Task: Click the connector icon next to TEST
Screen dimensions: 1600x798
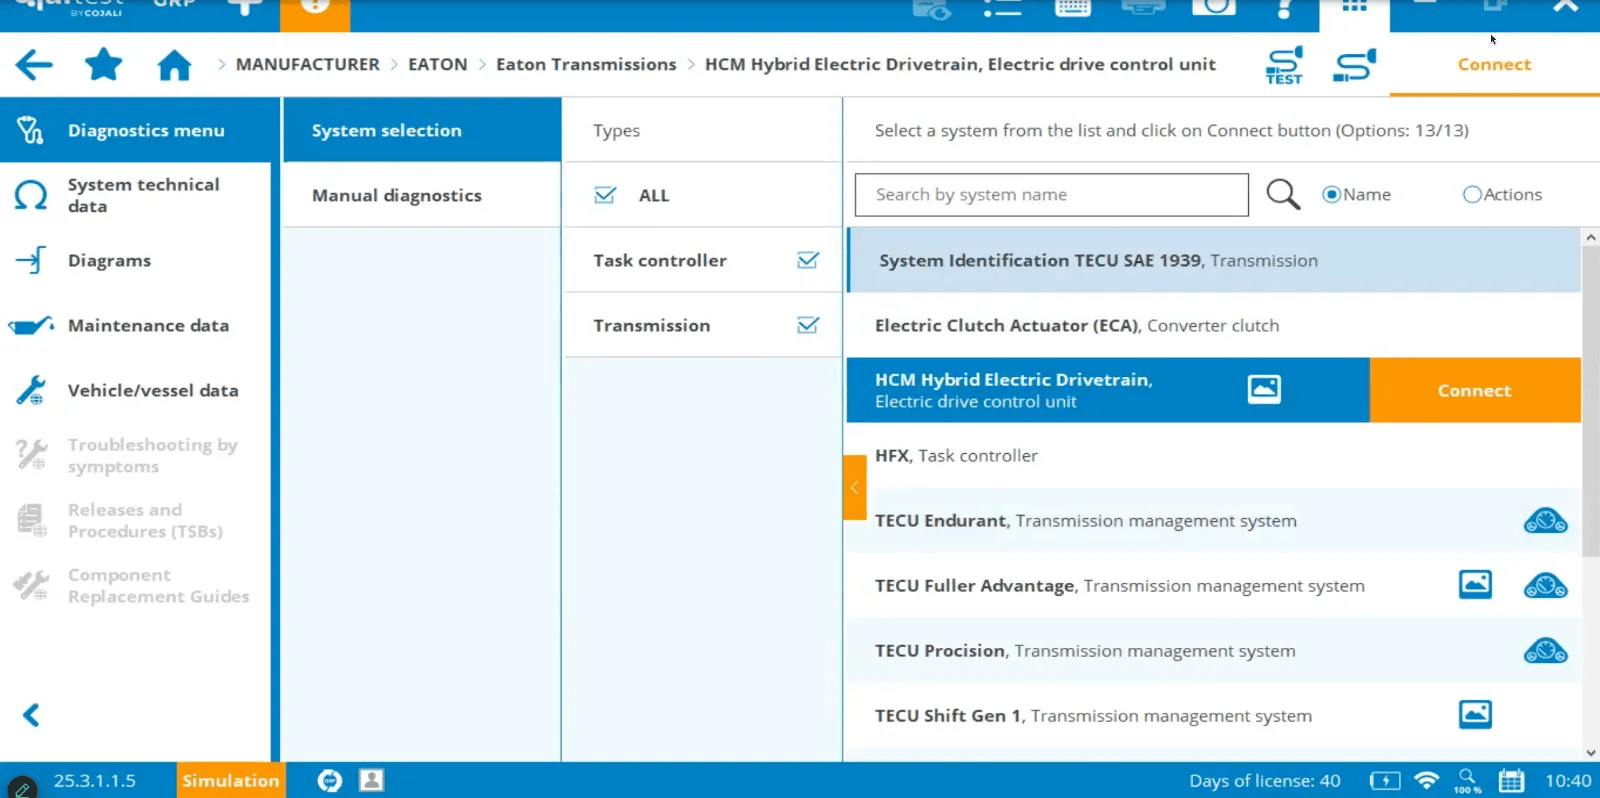Action: (x=1355, y=65)
